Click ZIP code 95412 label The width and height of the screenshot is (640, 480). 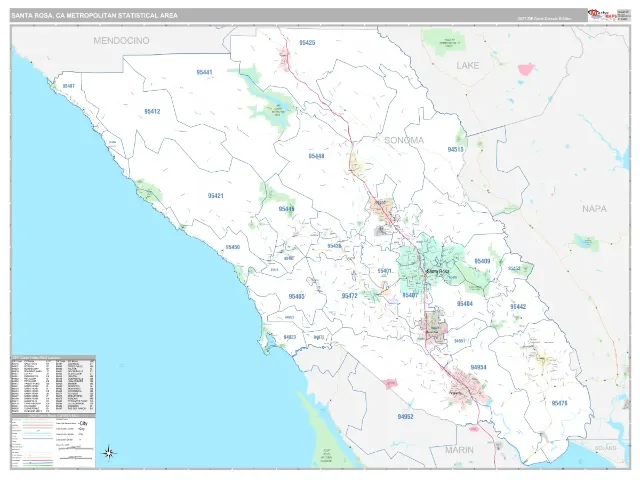(152, 111)
